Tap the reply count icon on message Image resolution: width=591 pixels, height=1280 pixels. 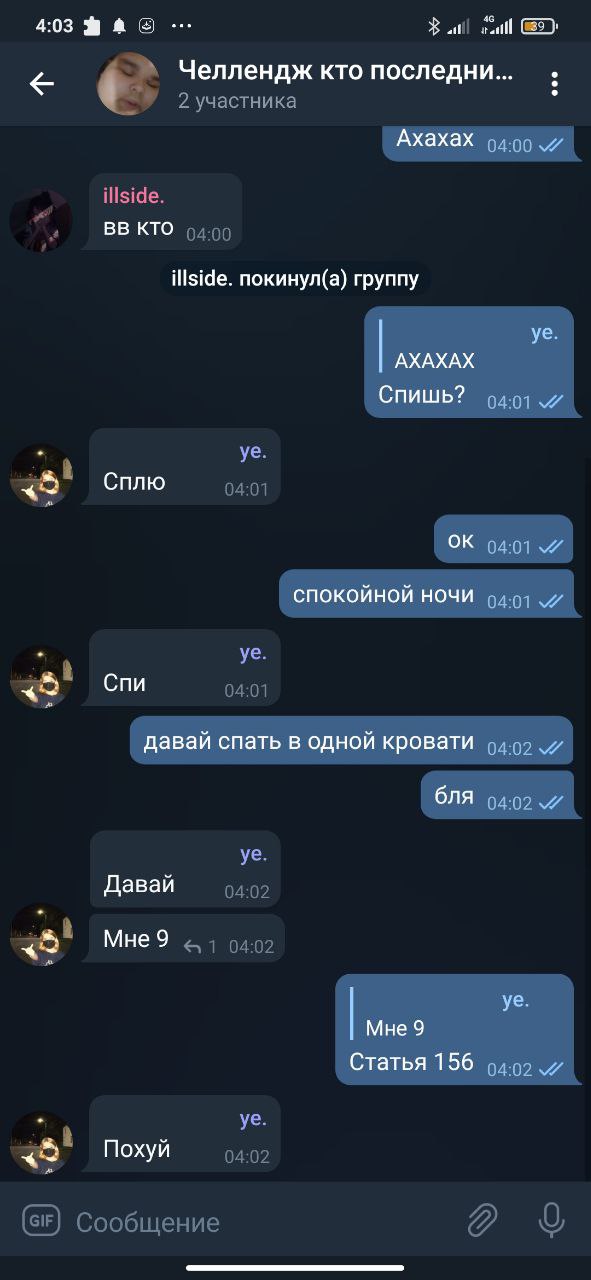[x=193, y=947]
